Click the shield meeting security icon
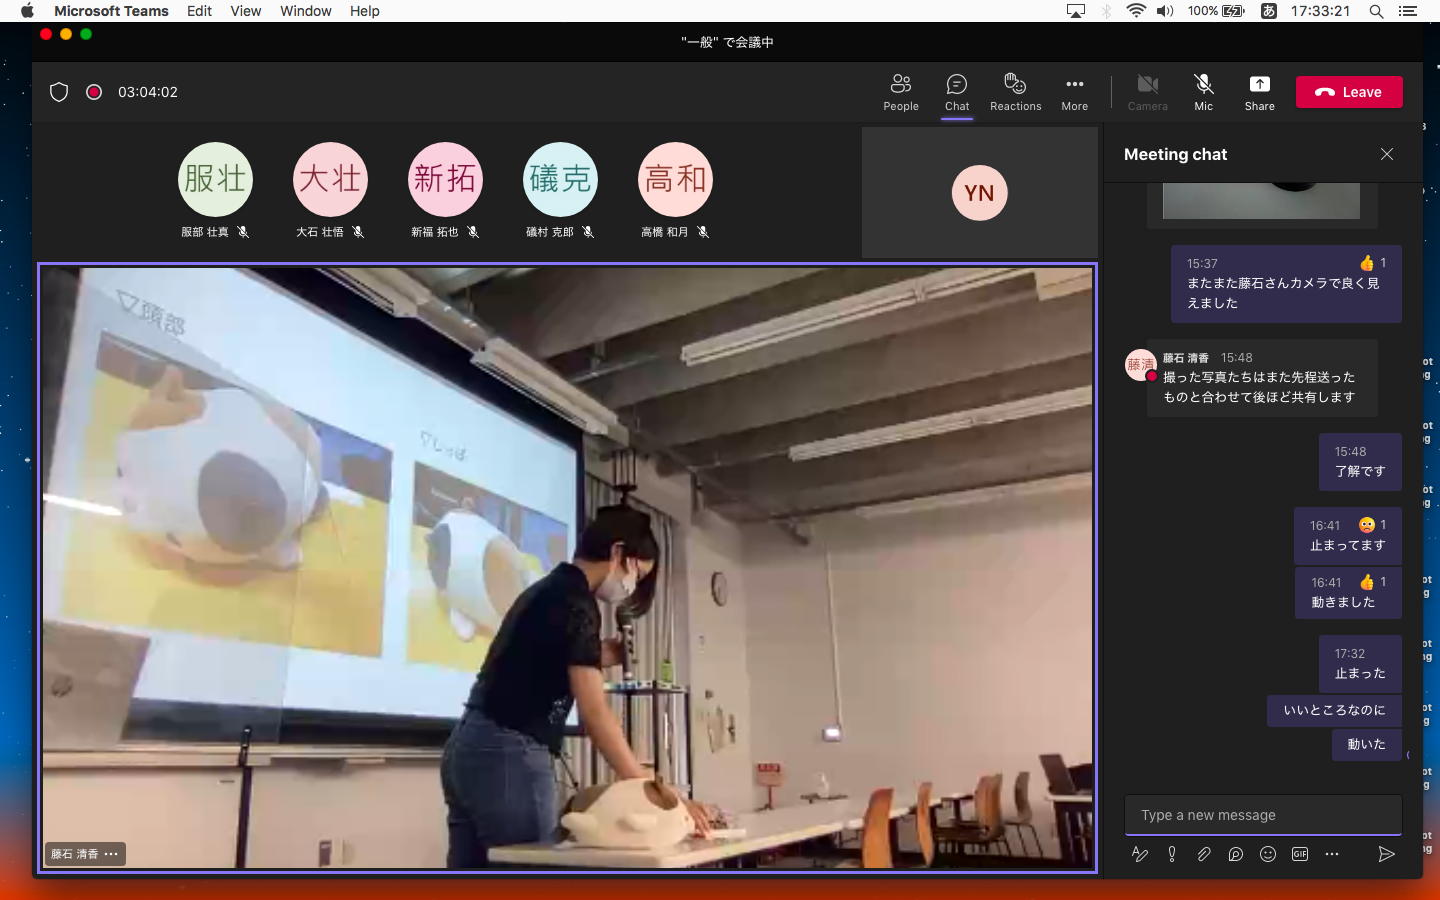 59,92
